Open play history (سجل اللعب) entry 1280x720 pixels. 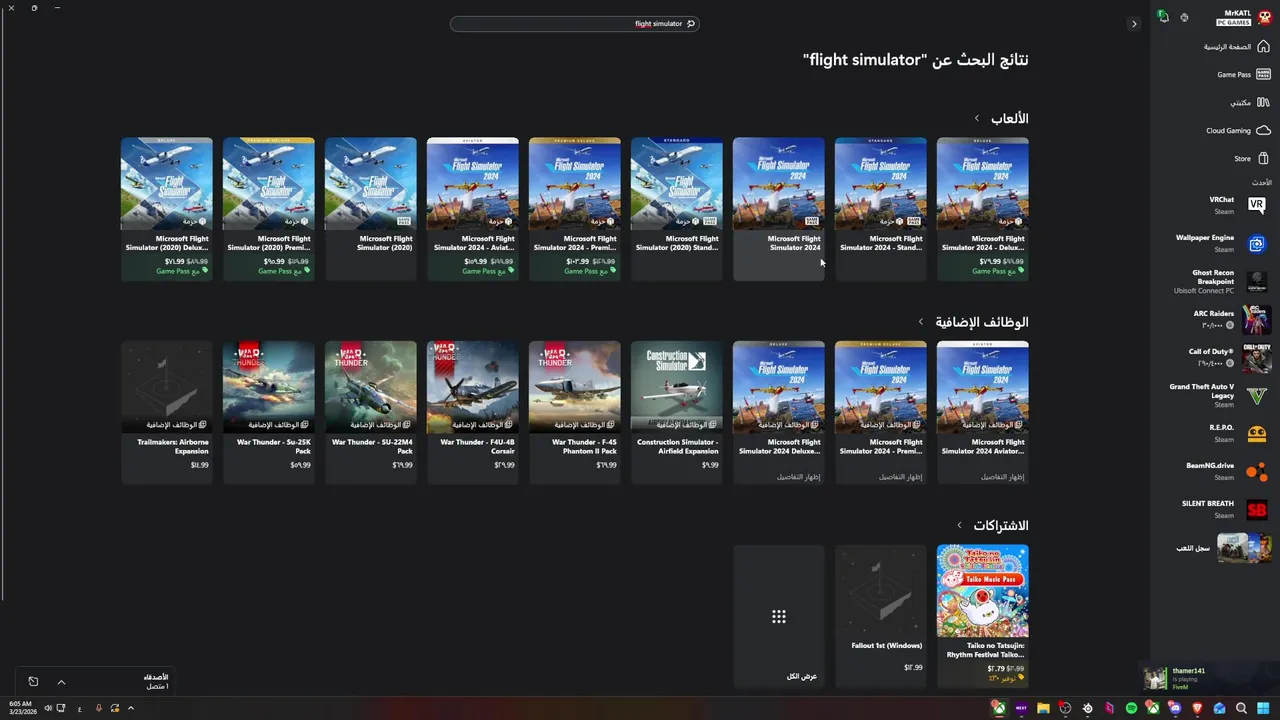click(1223, 548)
